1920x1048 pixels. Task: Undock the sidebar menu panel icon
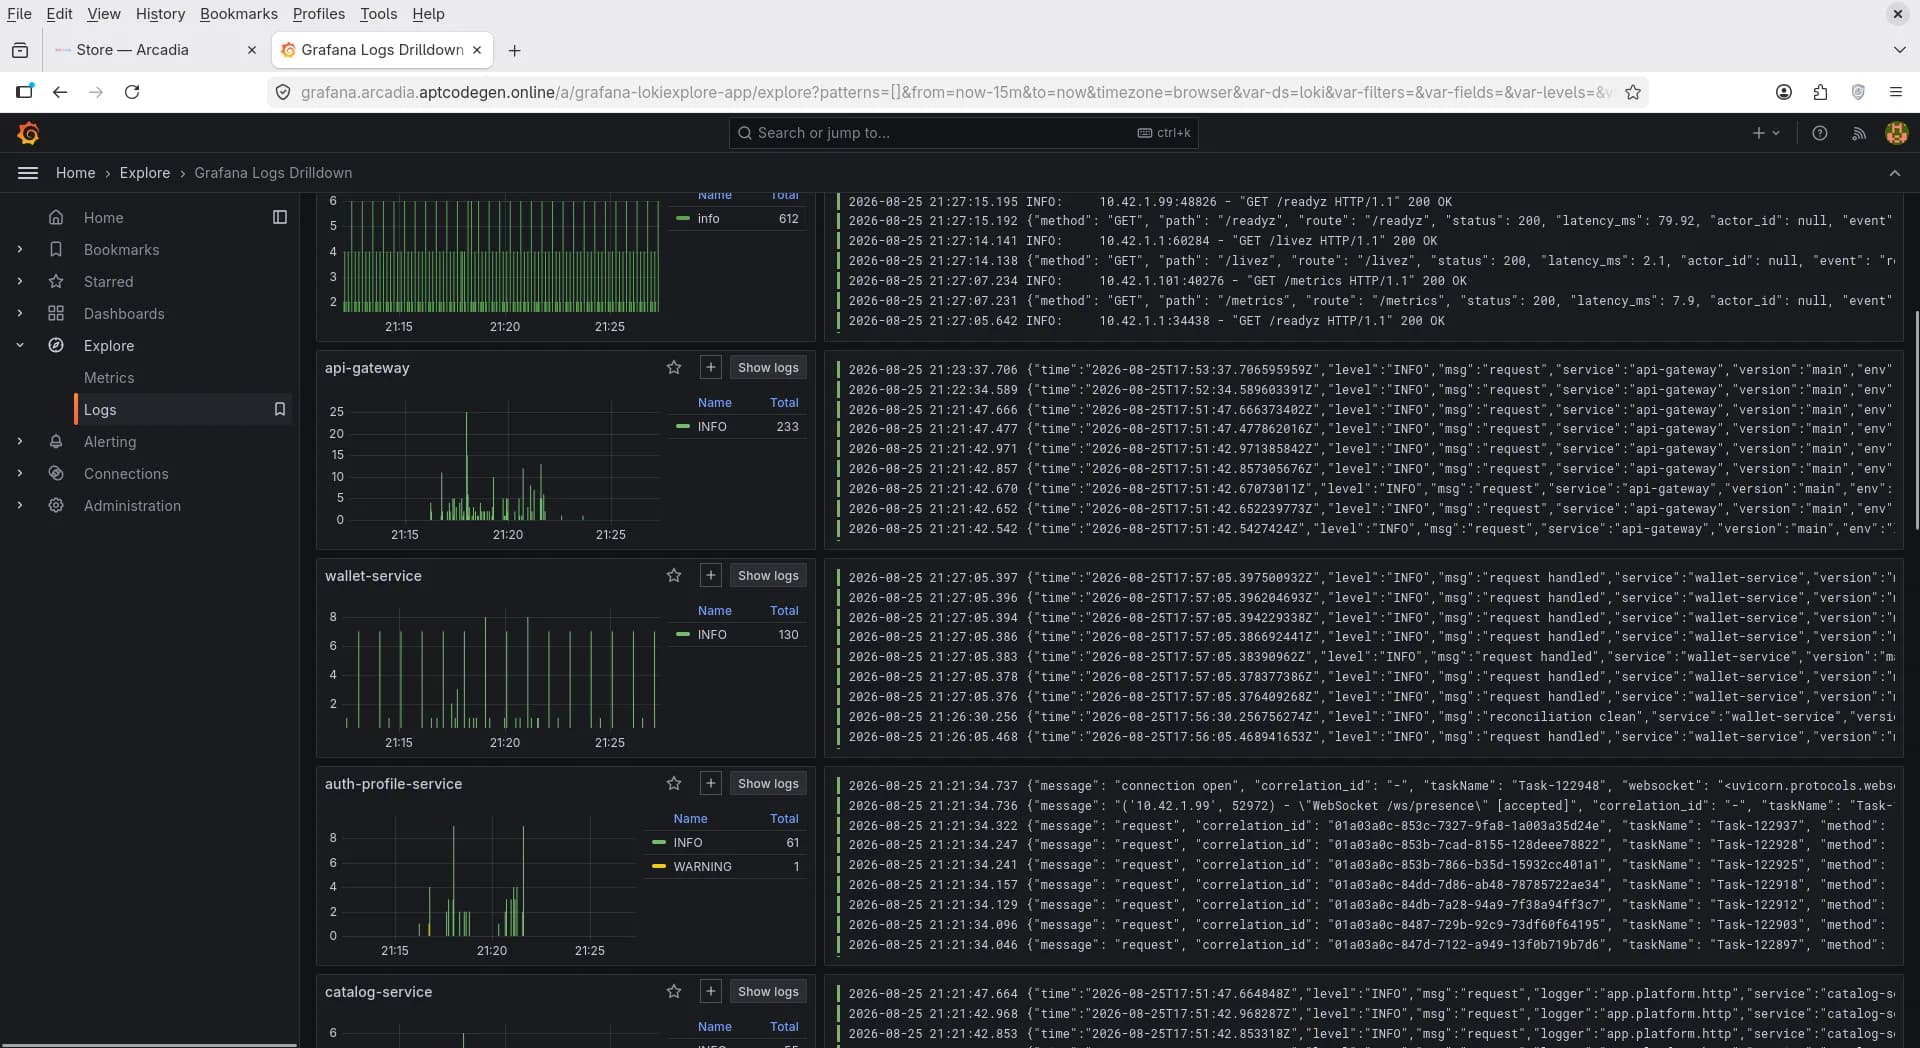[280, 217]
